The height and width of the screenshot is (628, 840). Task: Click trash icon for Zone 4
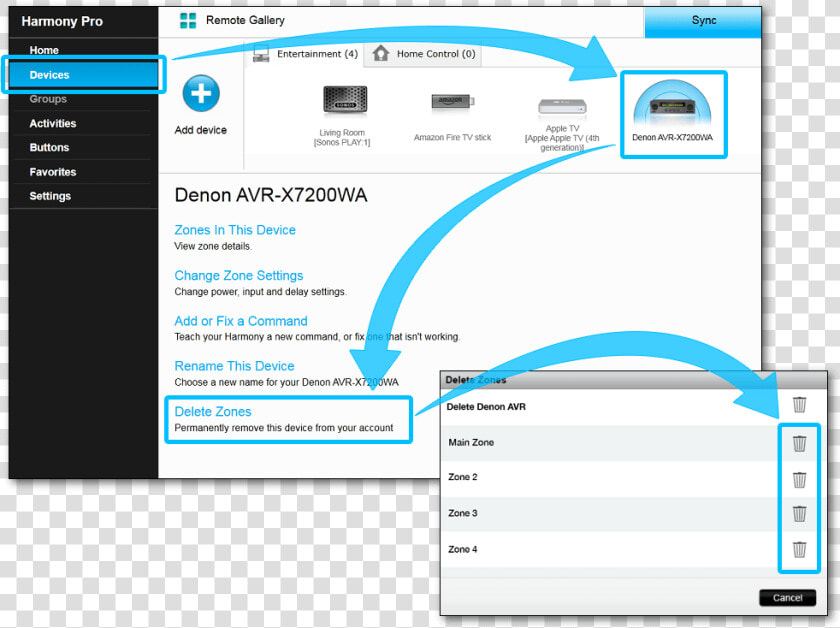(x=799, y=549)
